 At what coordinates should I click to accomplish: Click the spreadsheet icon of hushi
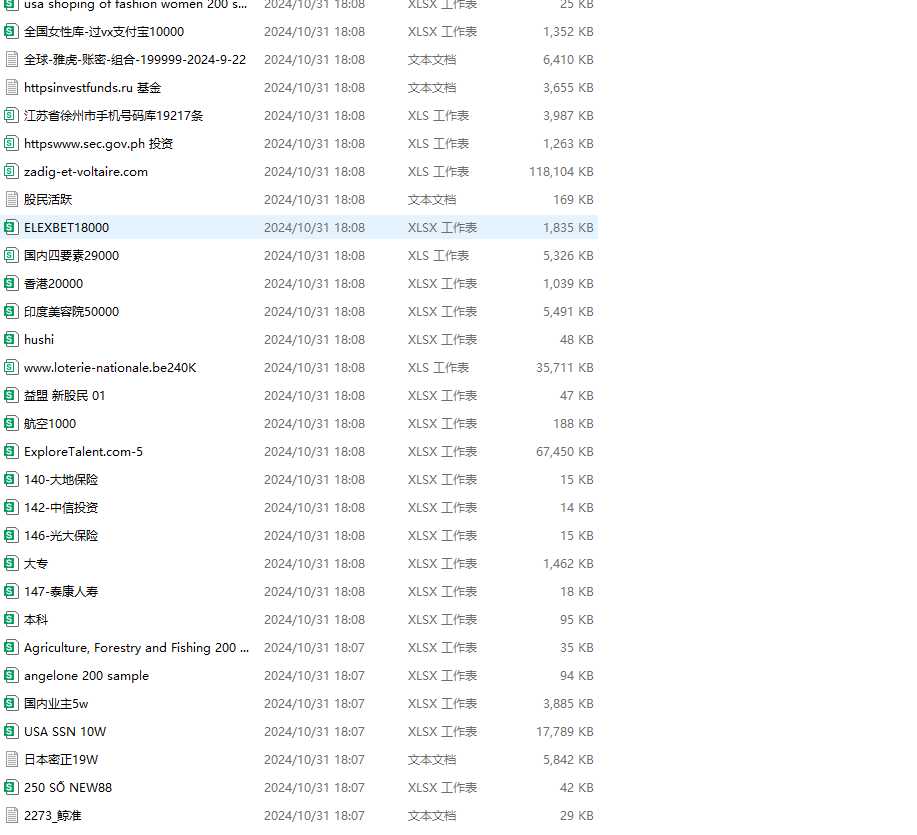pos(11,340)
